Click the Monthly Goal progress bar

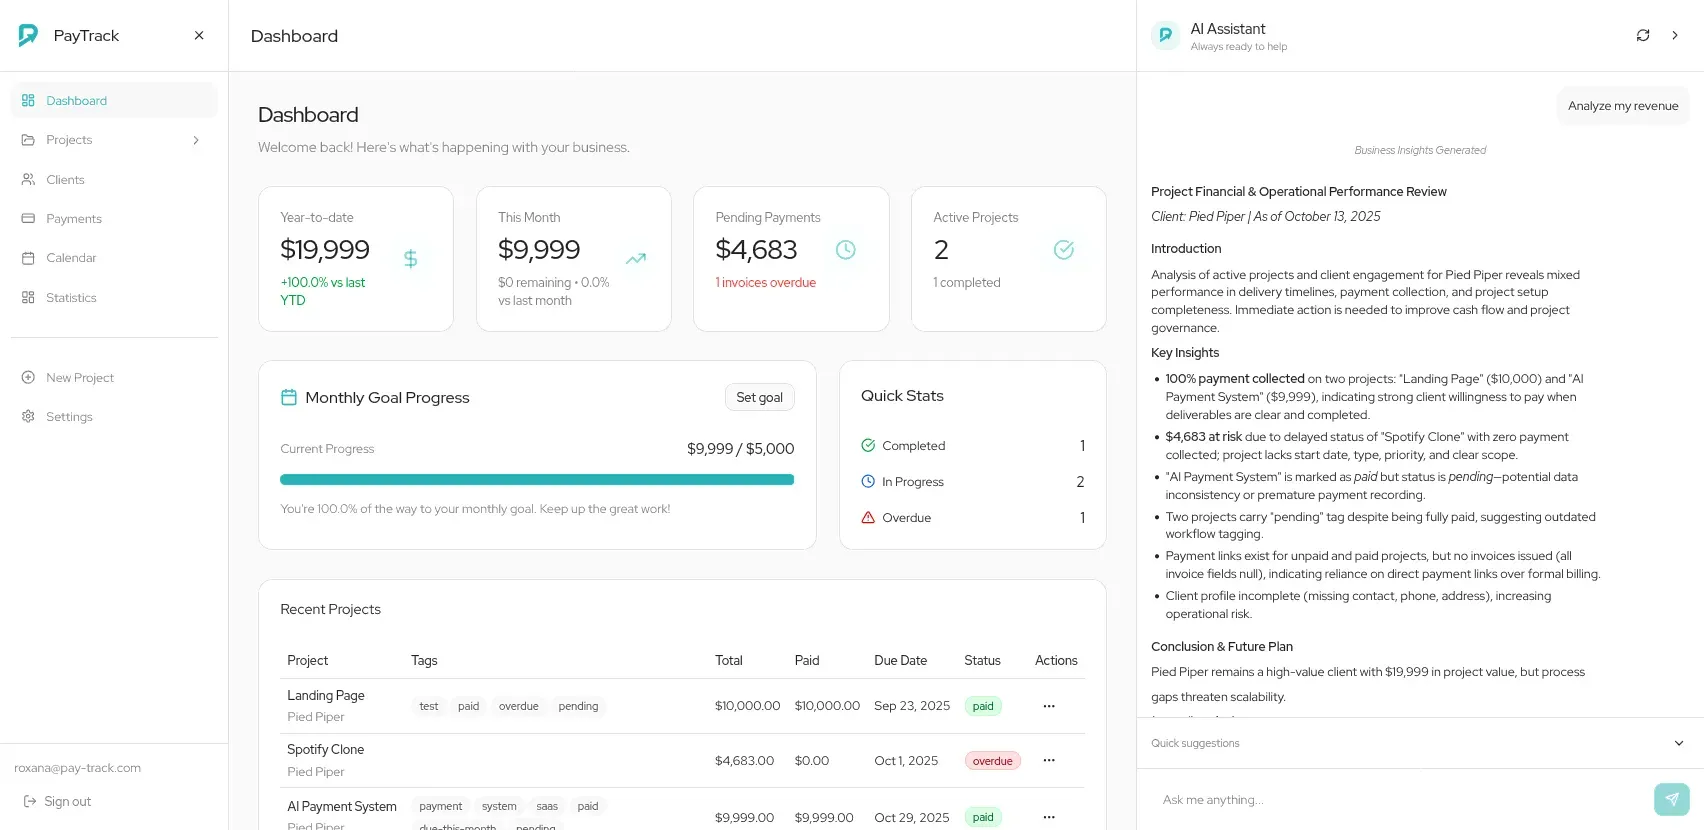pos(537,480)
